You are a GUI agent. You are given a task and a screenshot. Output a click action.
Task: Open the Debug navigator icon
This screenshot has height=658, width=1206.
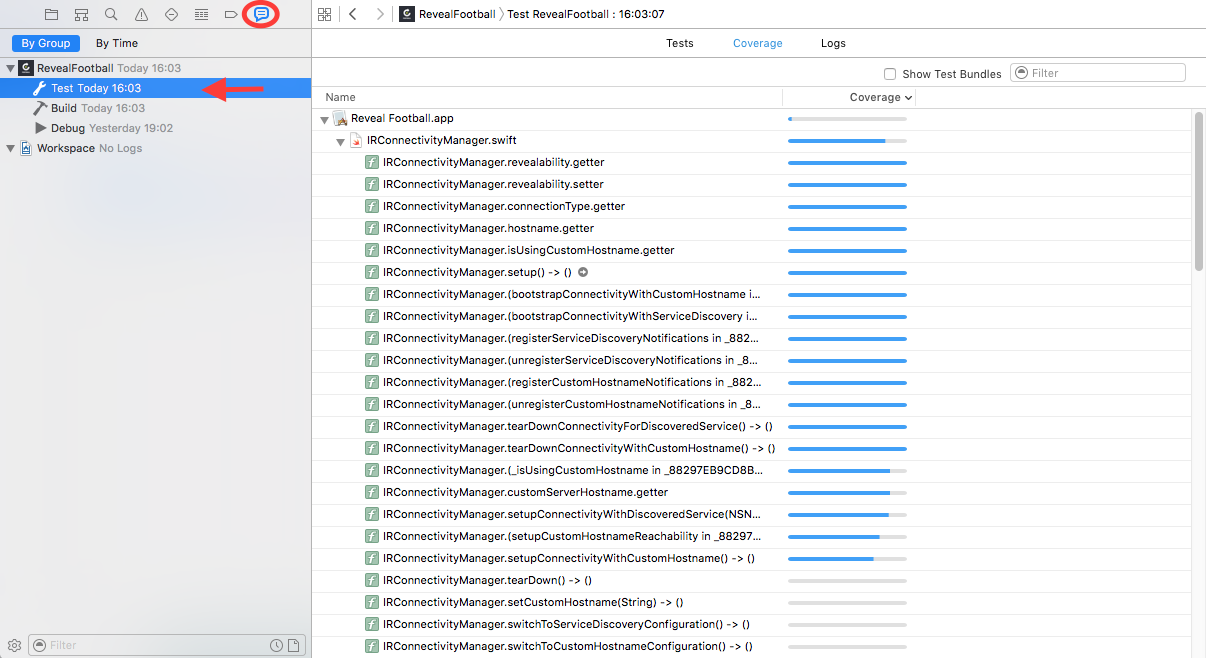[201, 15]
